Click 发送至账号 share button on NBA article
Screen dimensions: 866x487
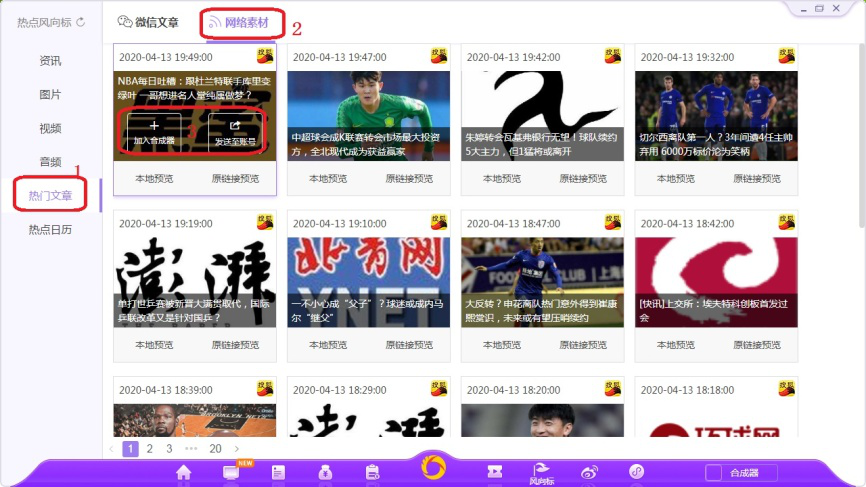235,133
